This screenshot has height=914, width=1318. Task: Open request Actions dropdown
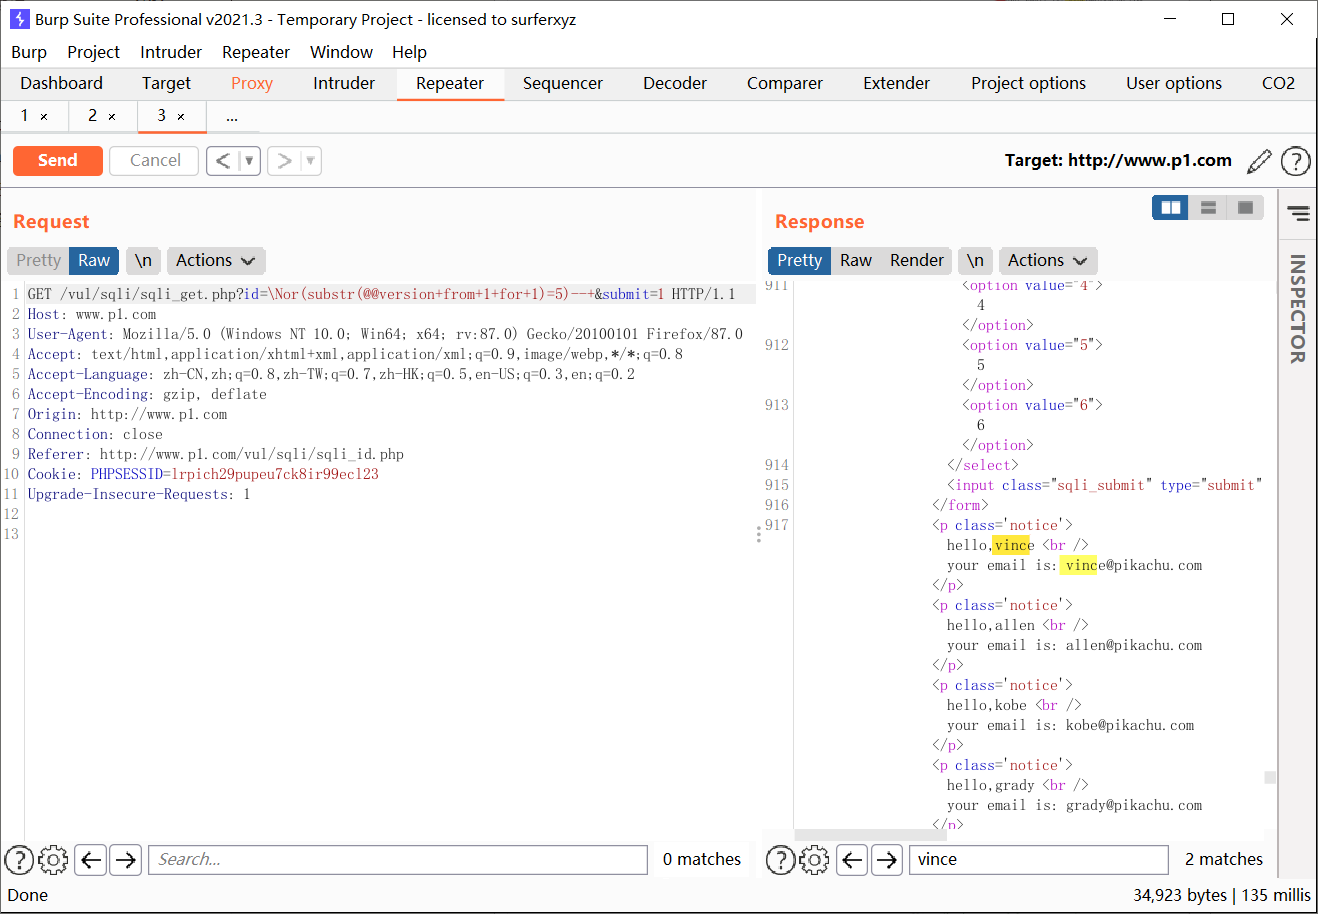click(x=216, y=261)
